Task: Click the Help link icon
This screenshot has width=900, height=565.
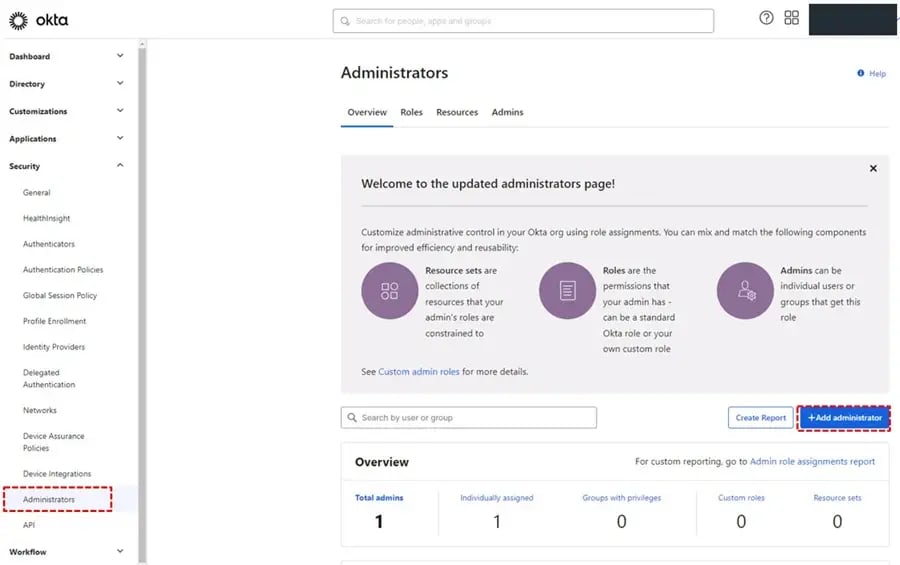Action: (860, 74)
